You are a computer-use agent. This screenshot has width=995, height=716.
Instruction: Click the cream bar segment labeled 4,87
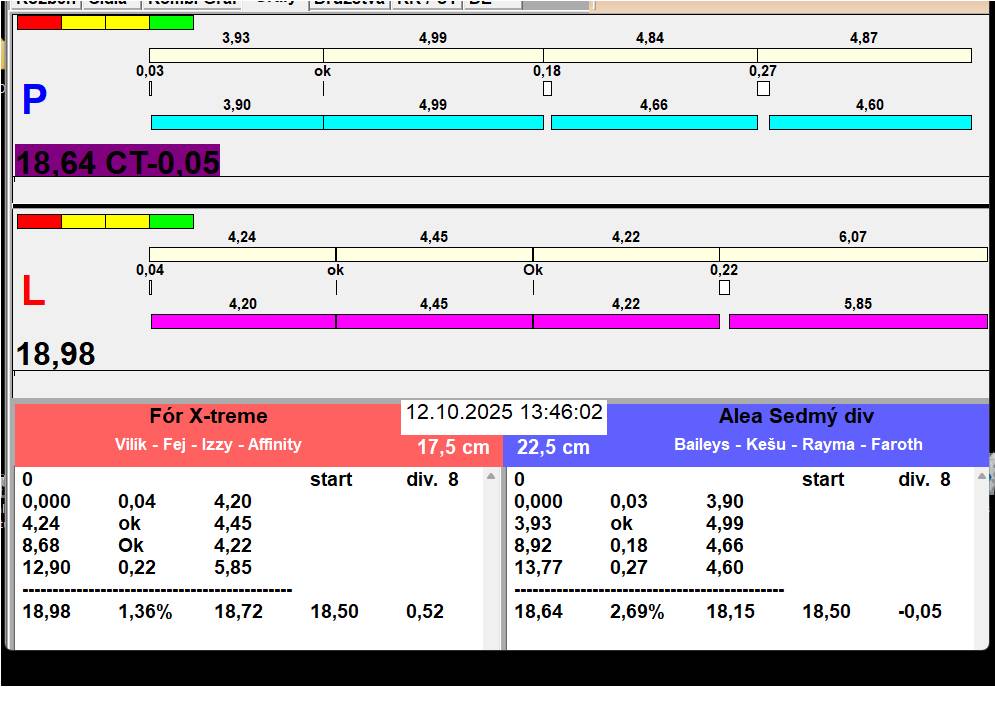point(864,55)
